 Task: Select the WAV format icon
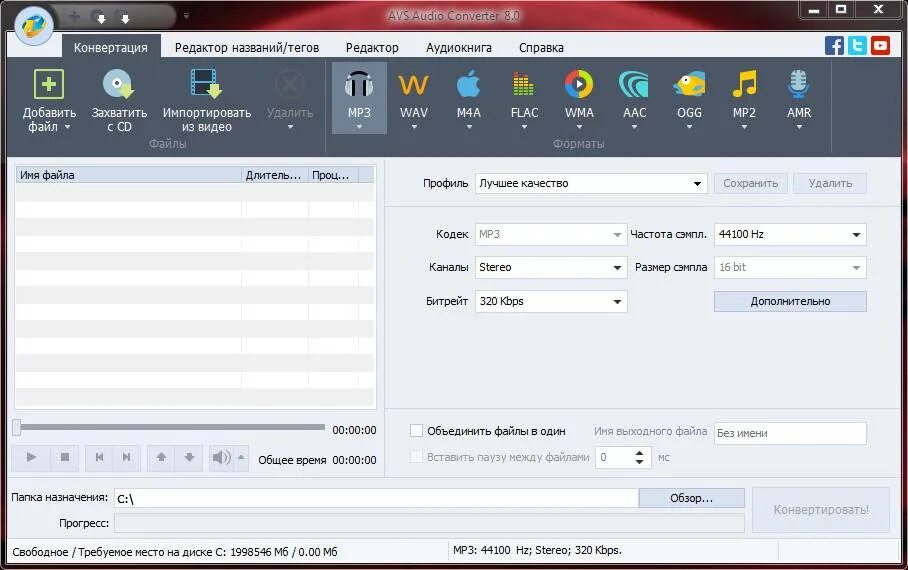(413, 85)
